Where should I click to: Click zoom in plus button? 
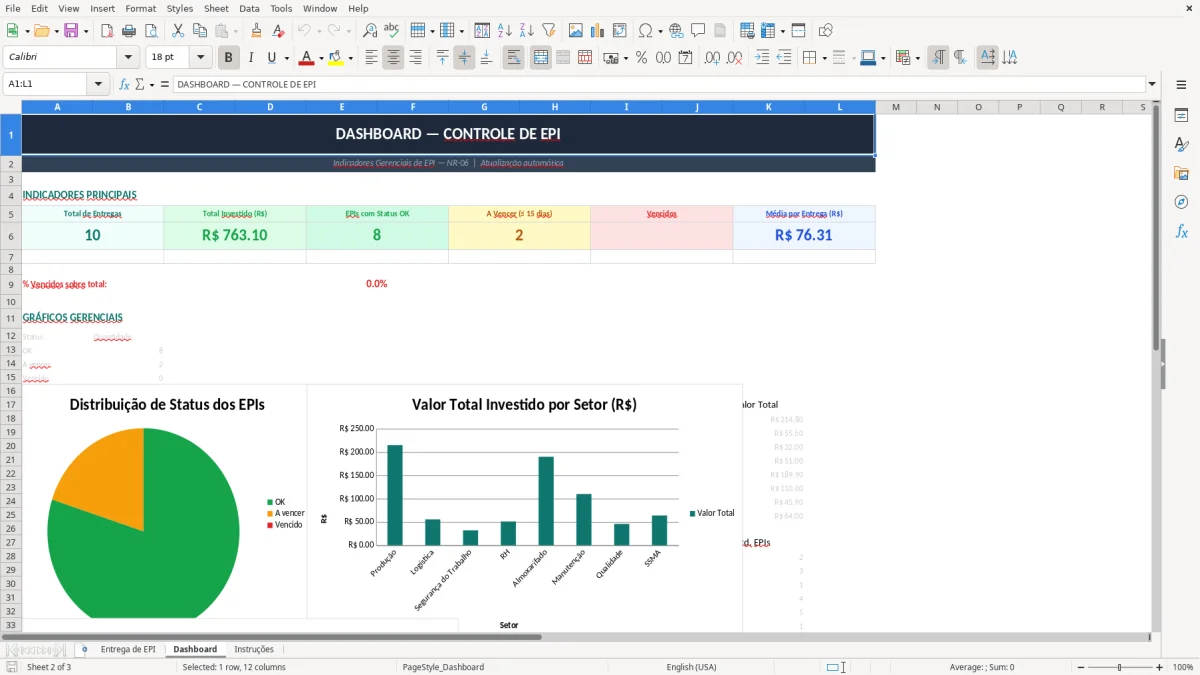1160,667
